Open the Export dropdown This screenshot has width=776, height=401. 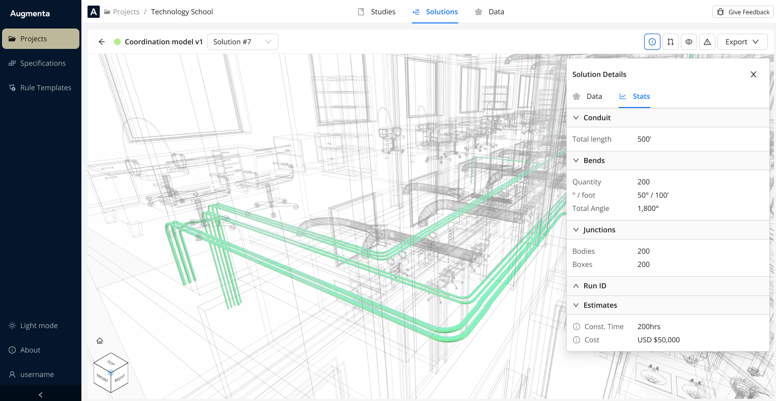tap(742, 42)
